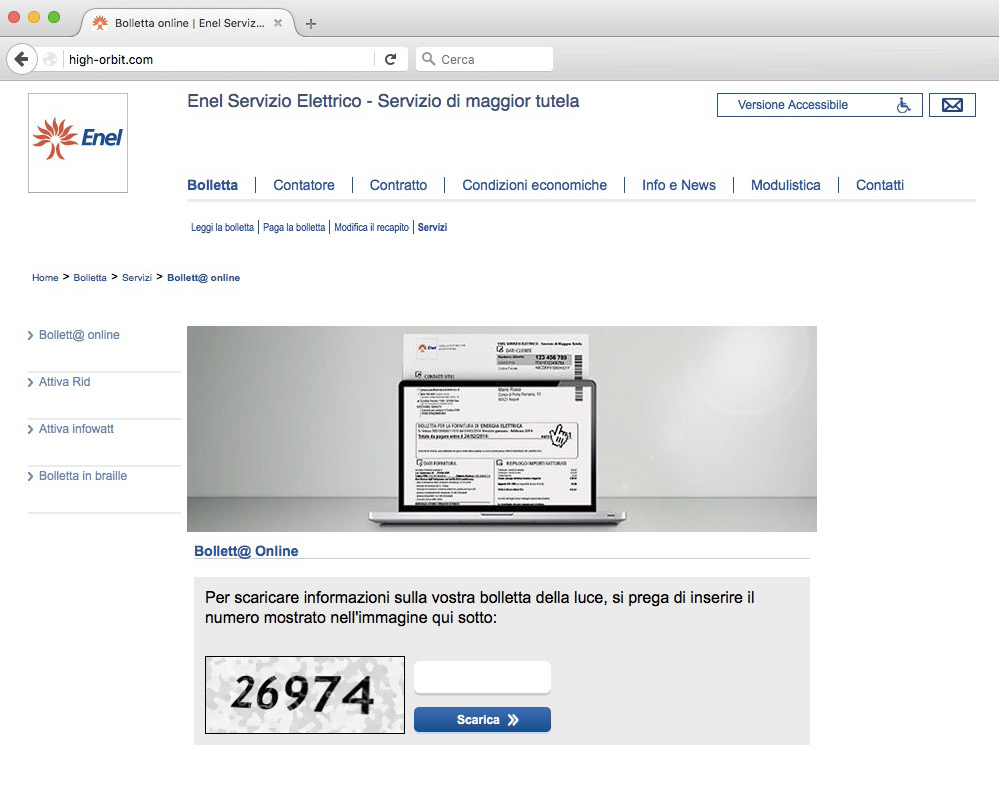
Task: Go to Info e News section
Action: tap(678, 185)
